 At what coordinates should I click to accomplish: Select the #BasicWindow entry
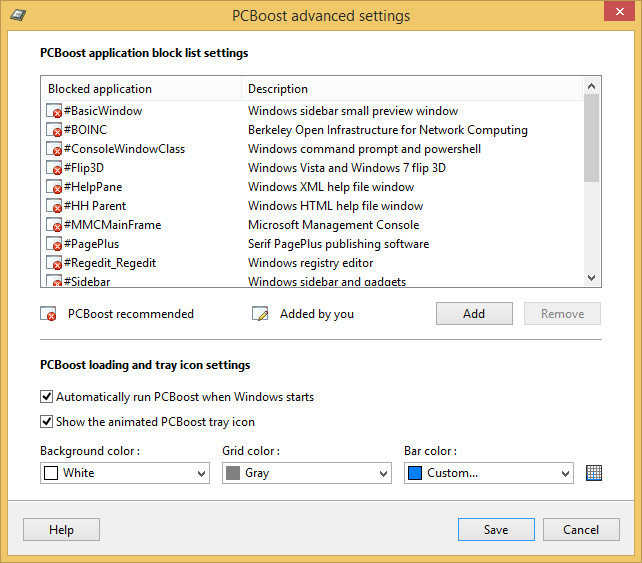[103, 111]
